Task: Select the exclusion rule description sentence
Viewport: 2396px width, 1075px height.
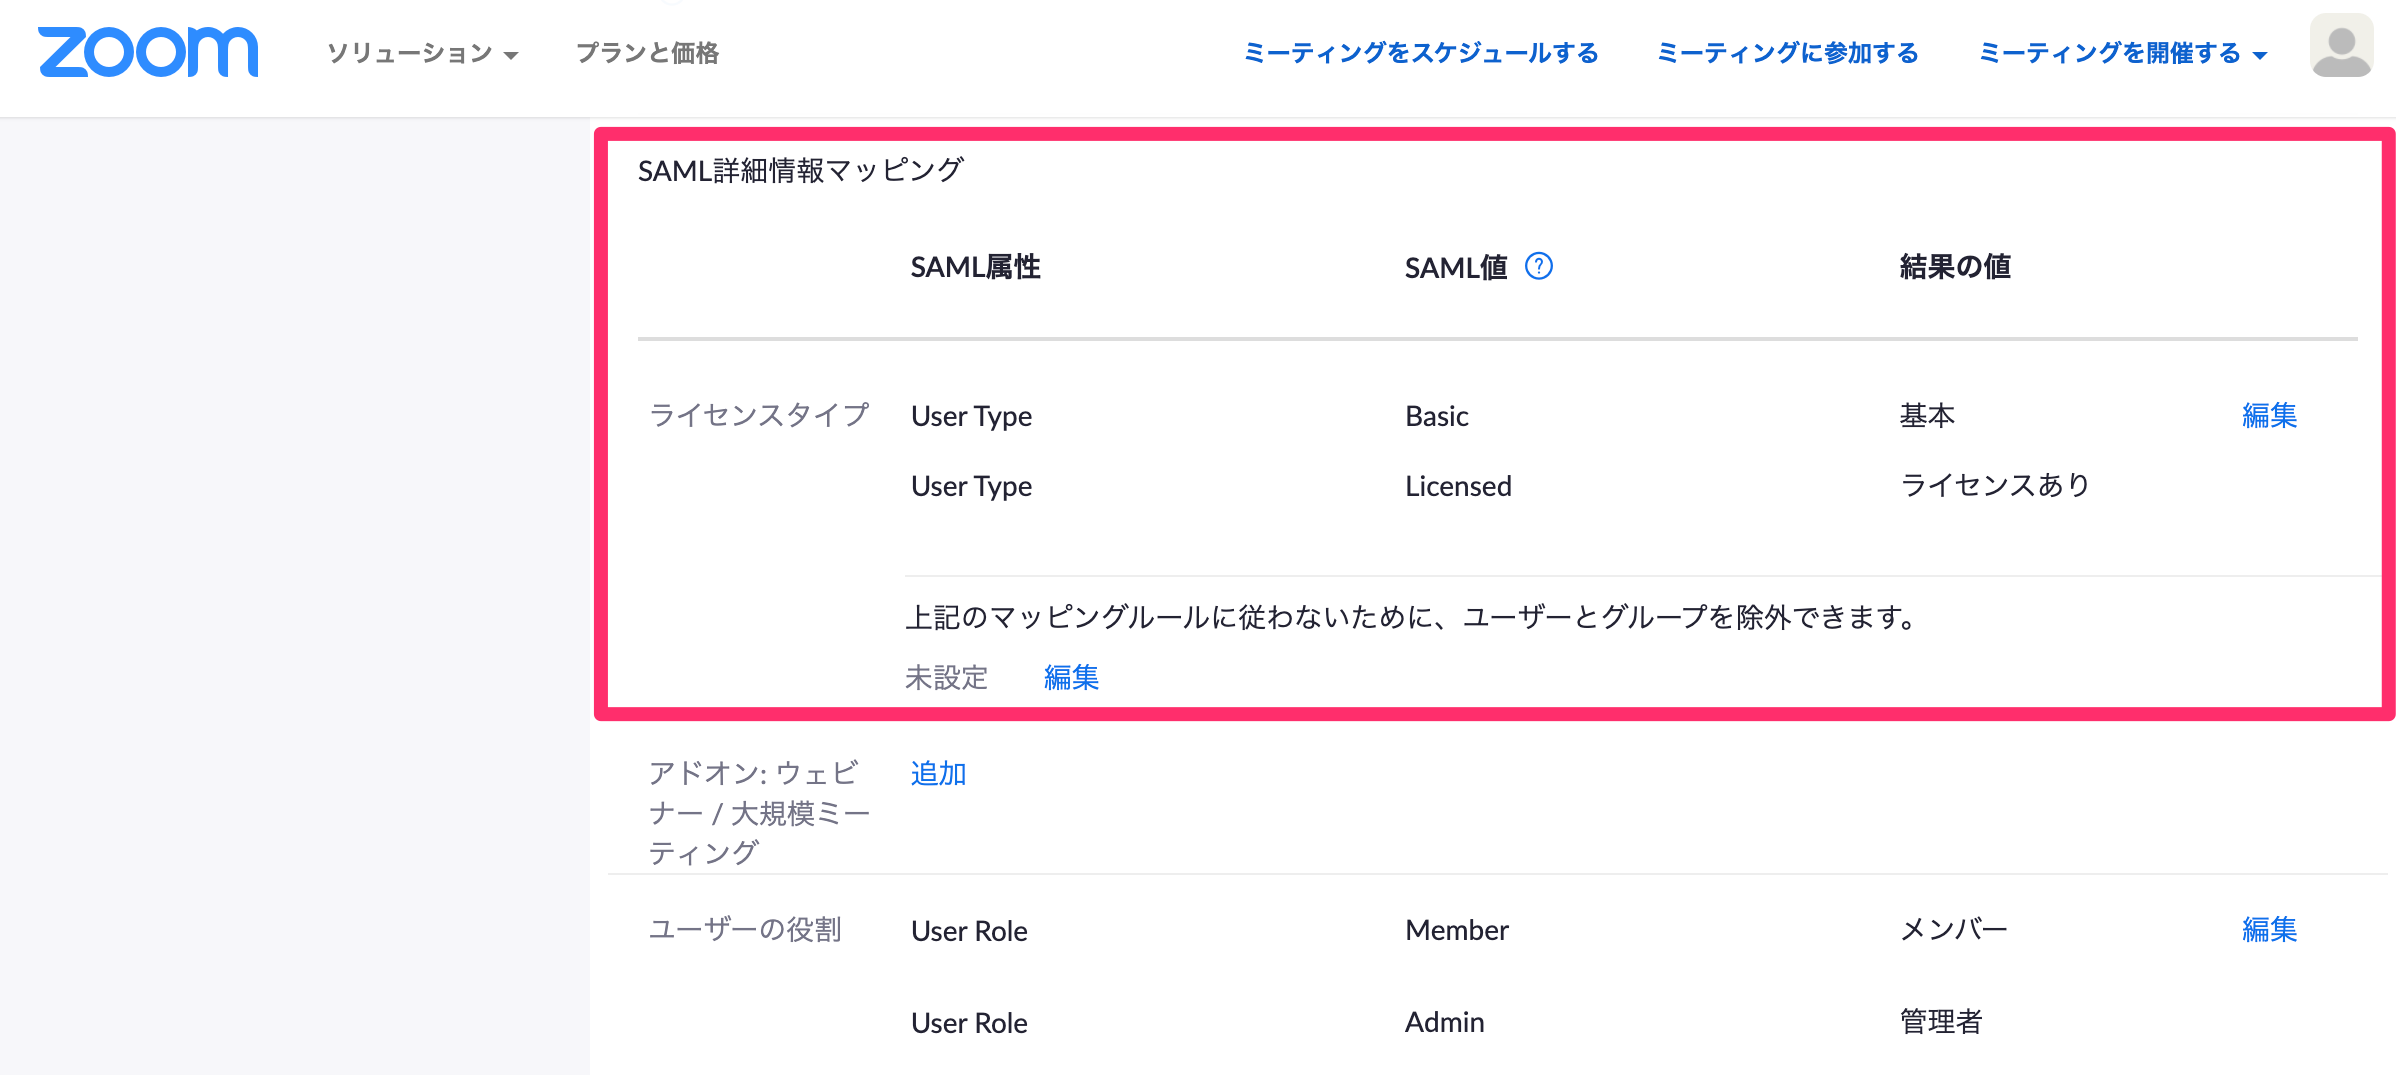Action: coord(1412,617)
